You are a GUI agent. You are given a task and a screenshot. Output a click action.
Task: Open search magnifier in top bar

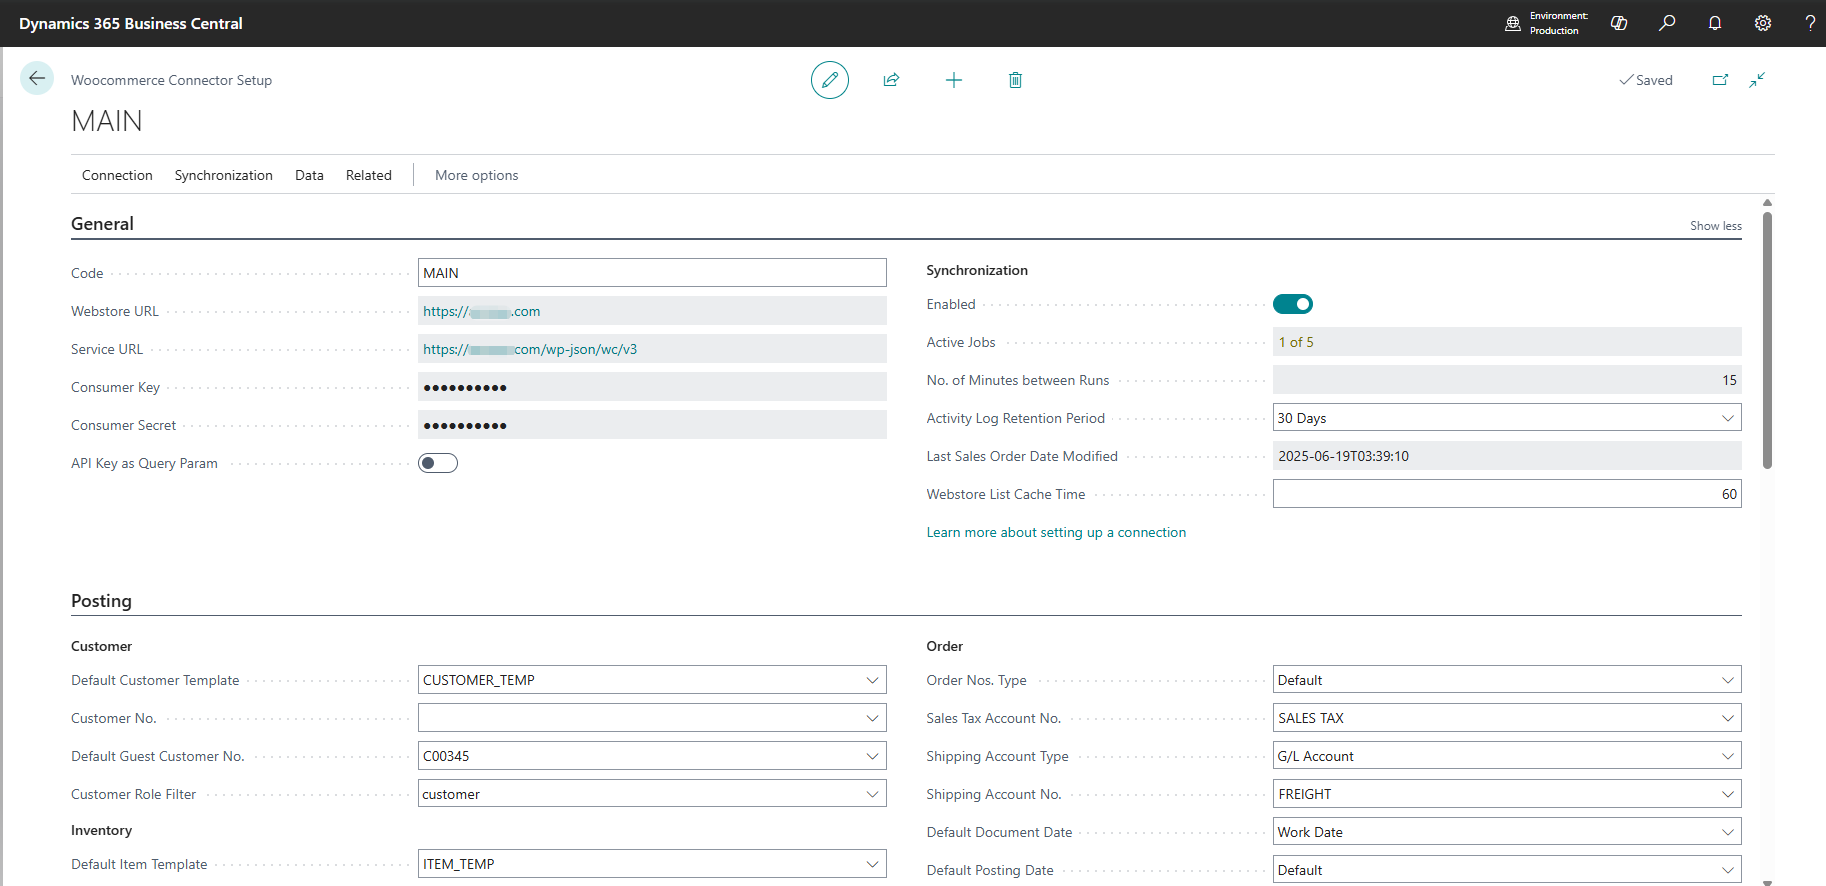tap(1667, 23)
